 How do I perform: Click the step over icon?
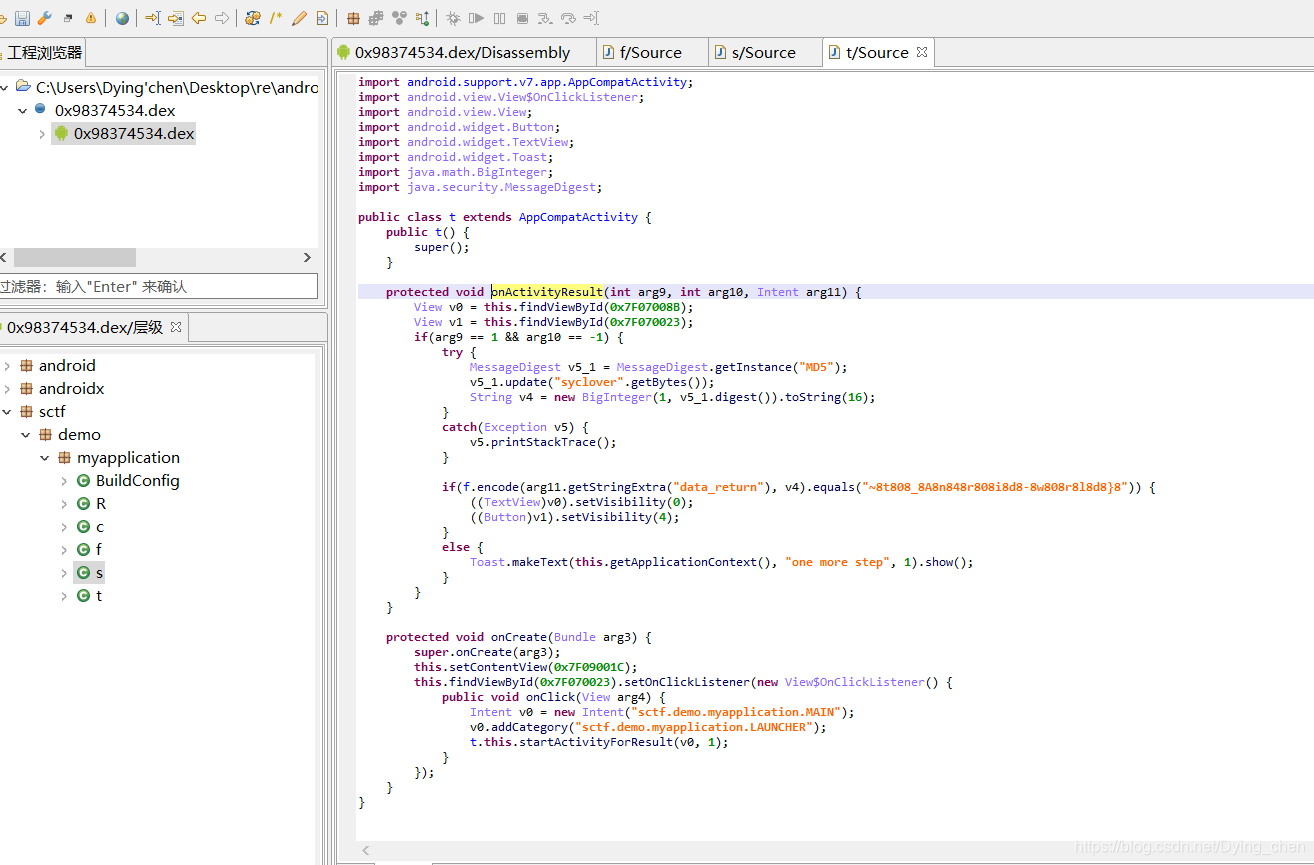pos(568,18)
